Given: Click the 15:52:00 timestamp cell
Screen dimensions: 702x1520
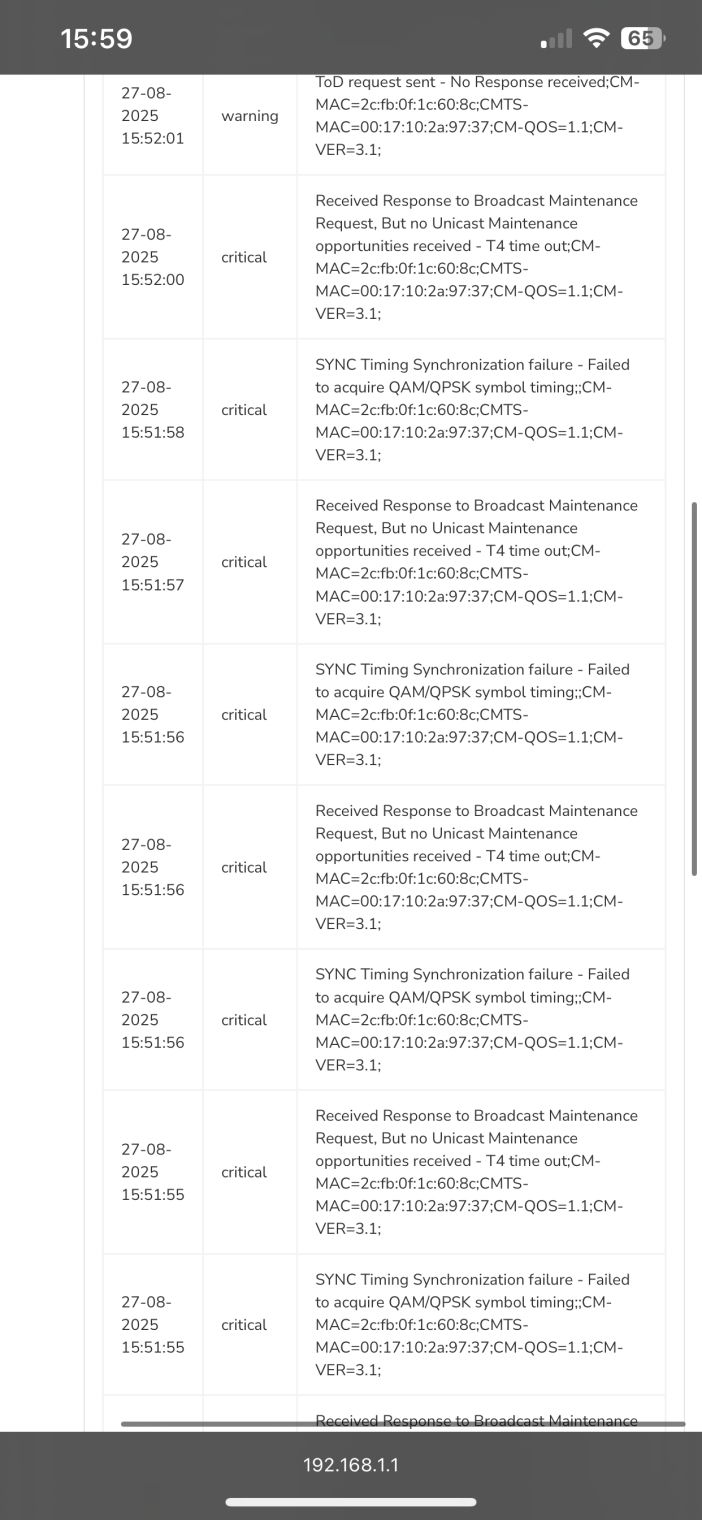Looking at the screenshot, I should pos(153,257).
